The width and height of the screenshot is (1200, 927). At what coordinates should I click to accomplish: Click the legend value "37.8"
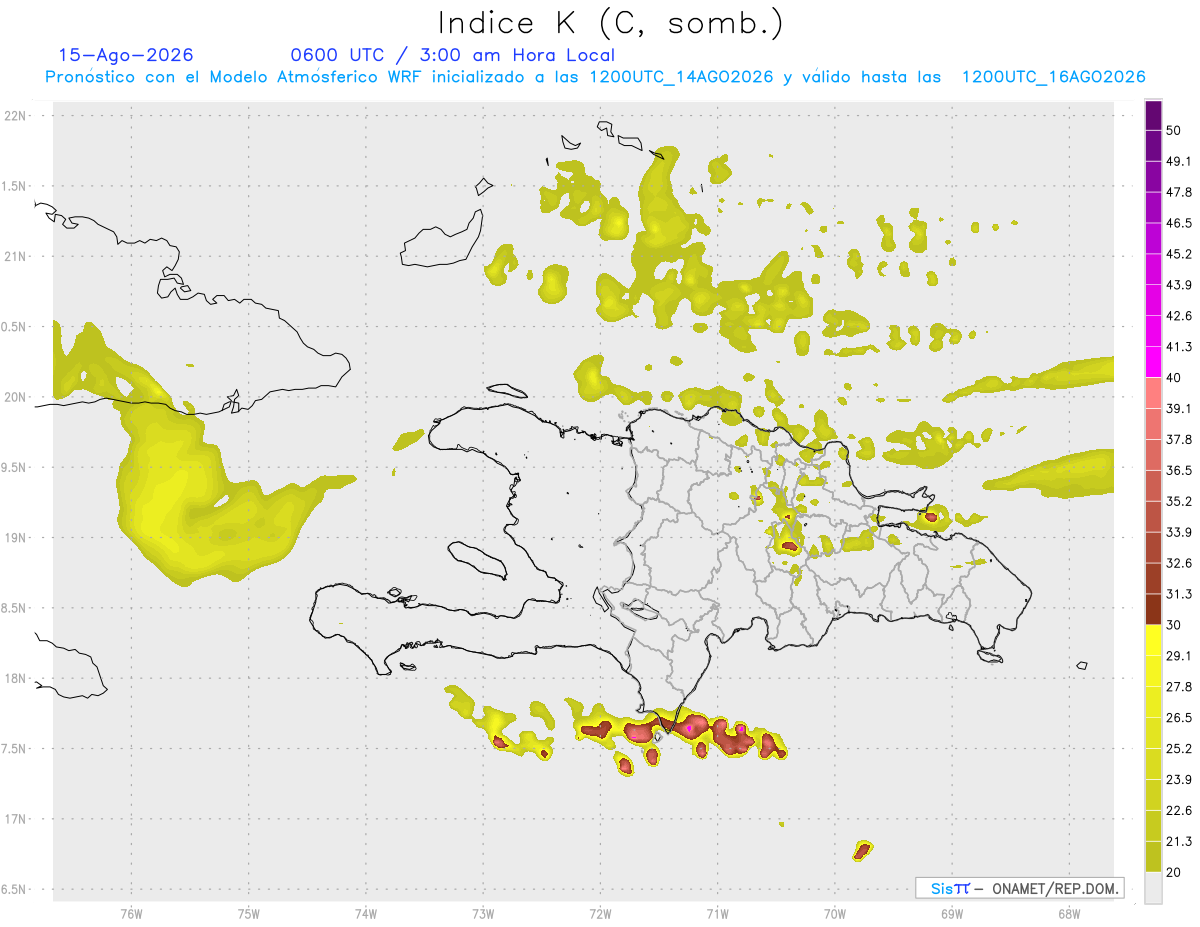pyautogui.click(x=1179, y=440)
